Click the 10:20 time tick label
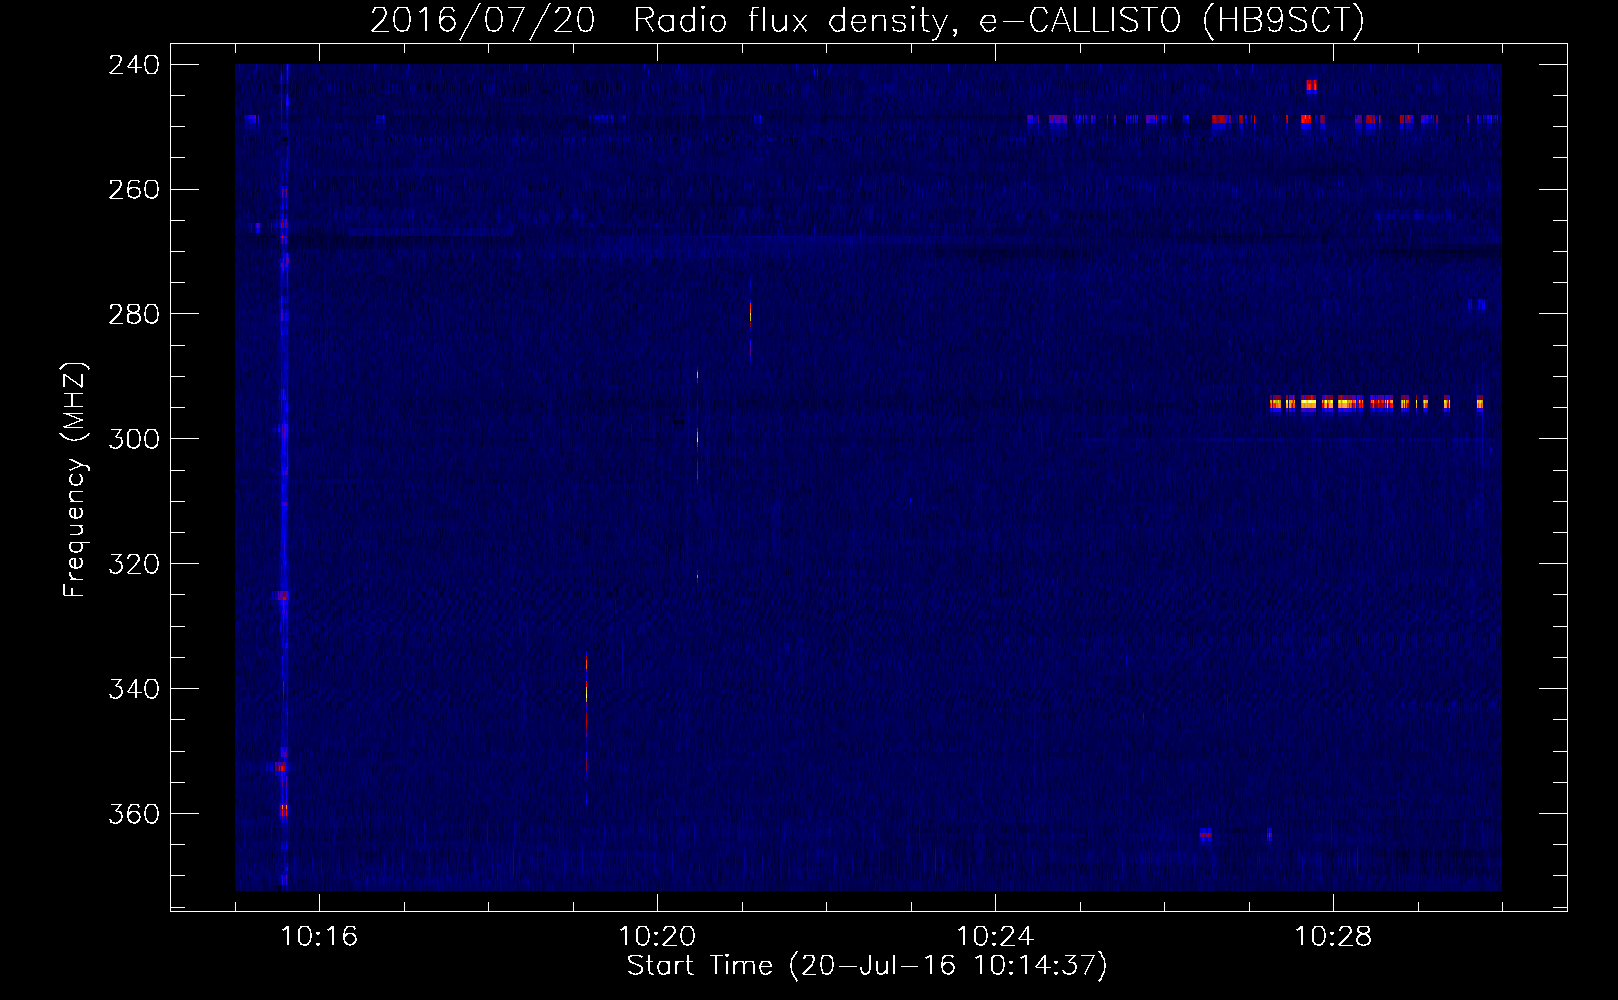This screenshot has width=1618, height=1000. click(x=657, y=936)
